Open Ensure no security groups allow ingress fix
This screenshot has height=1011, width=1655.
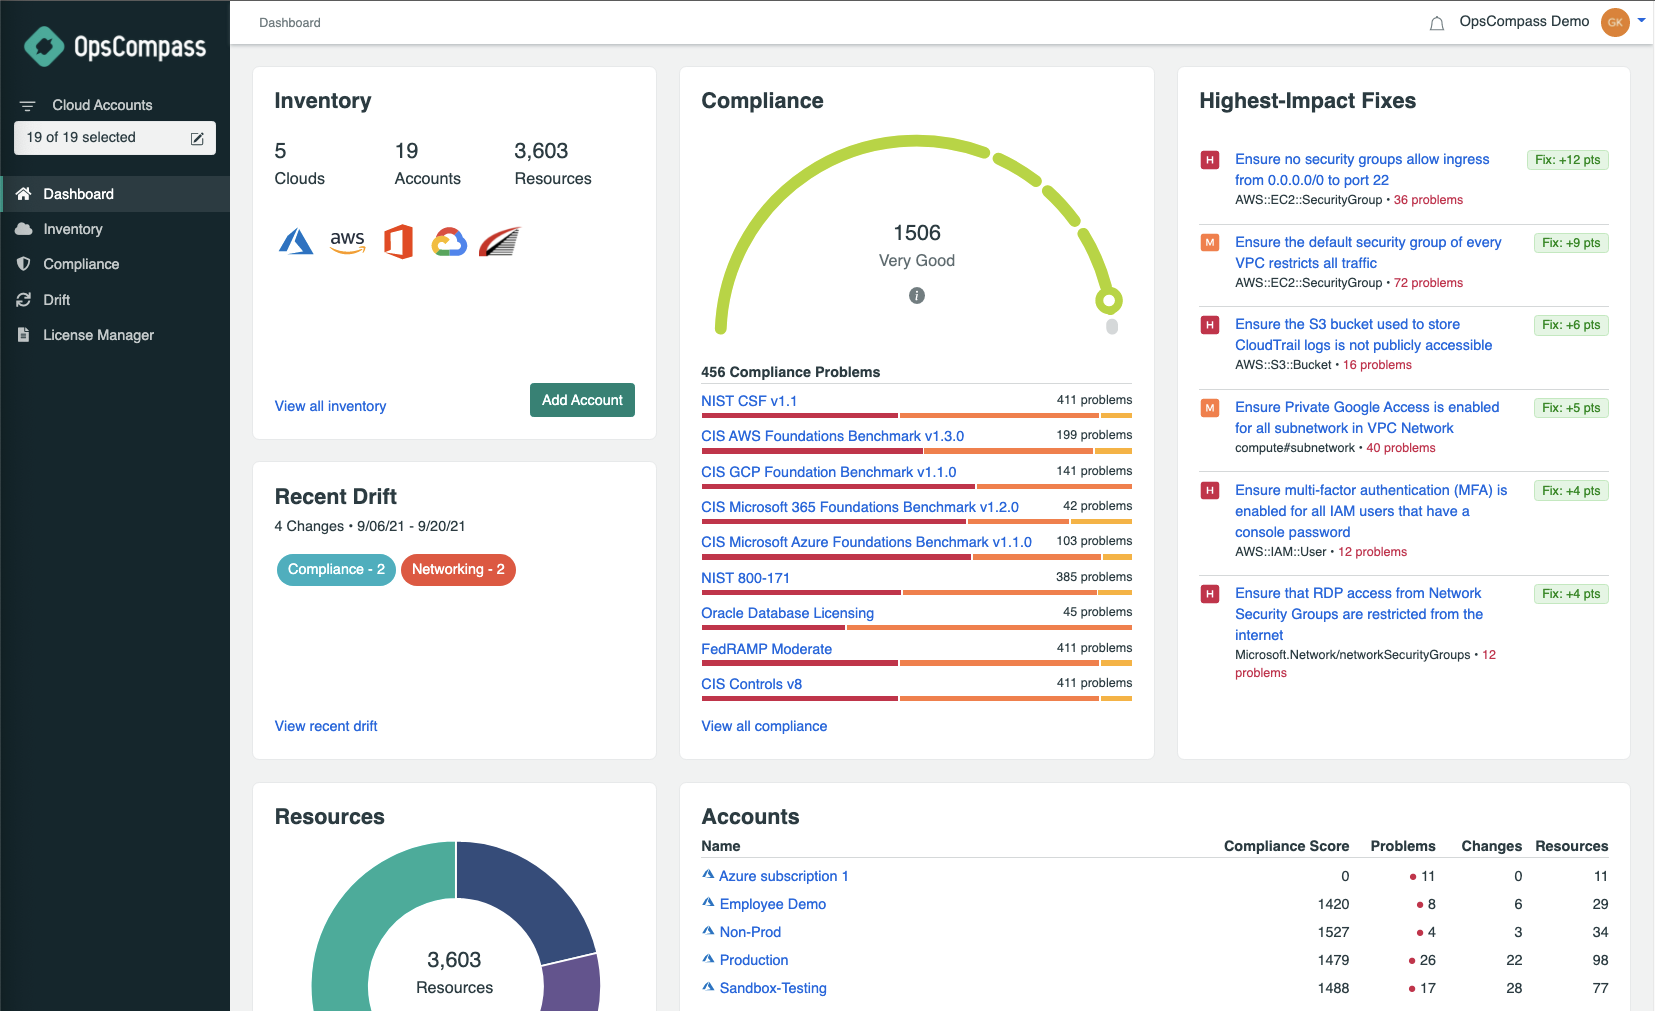coord(1362,170)
